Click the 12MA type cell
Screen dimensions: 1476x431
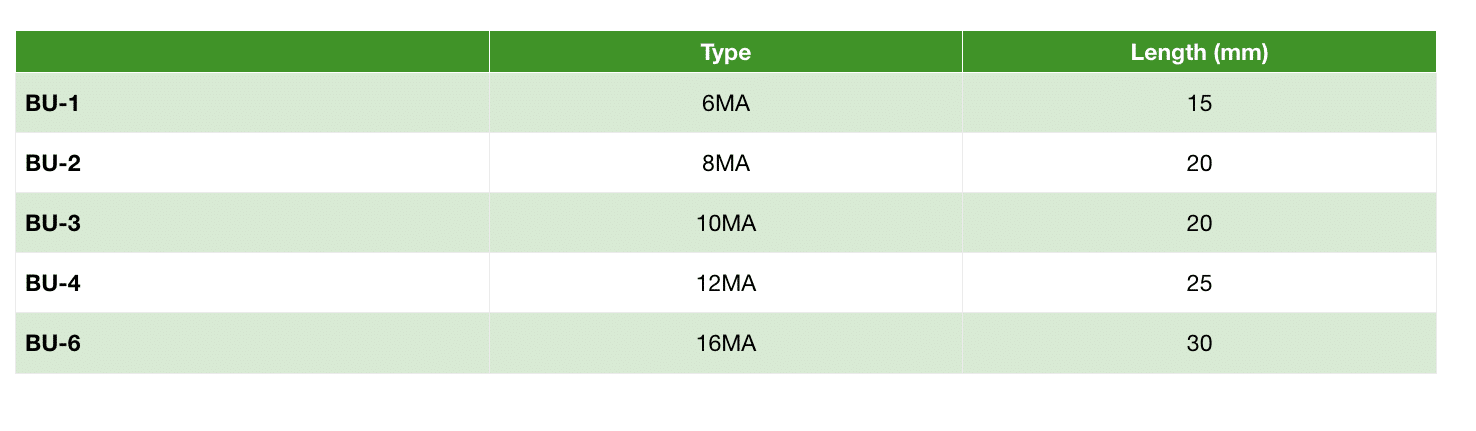726,283
